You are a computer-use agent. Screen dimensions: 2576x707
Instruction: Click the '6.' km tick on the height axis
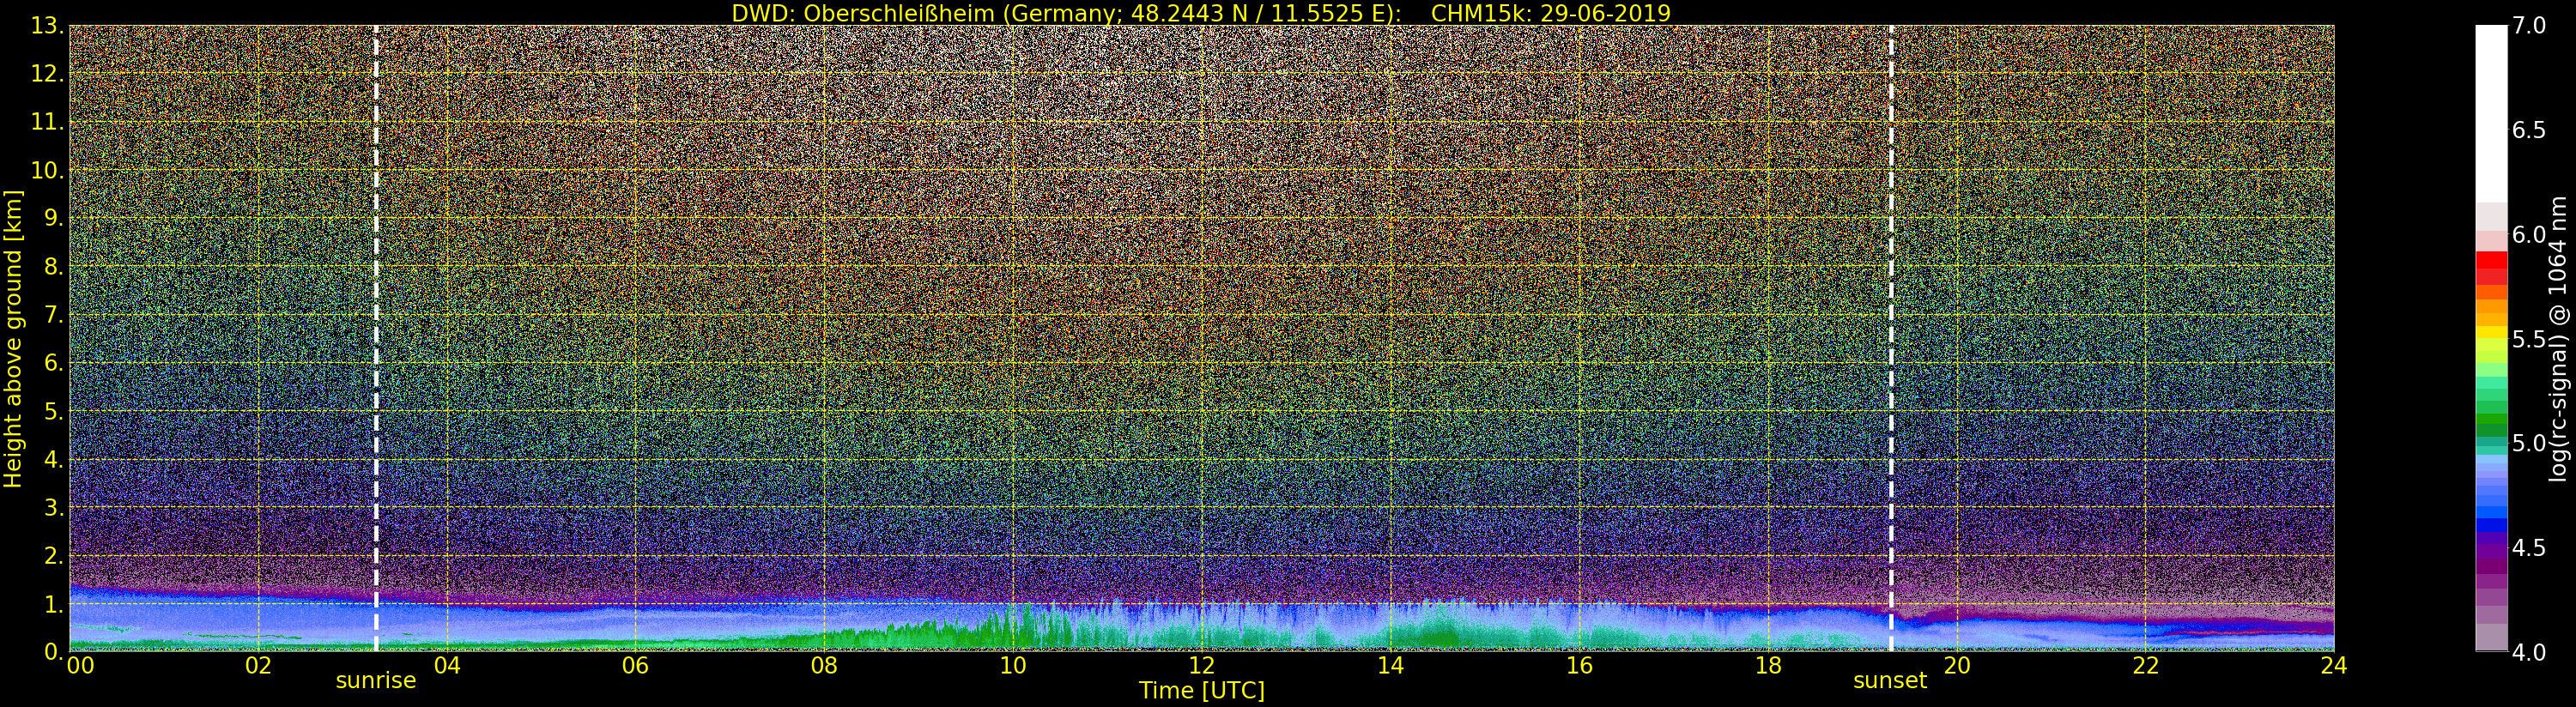click(53, 363)
